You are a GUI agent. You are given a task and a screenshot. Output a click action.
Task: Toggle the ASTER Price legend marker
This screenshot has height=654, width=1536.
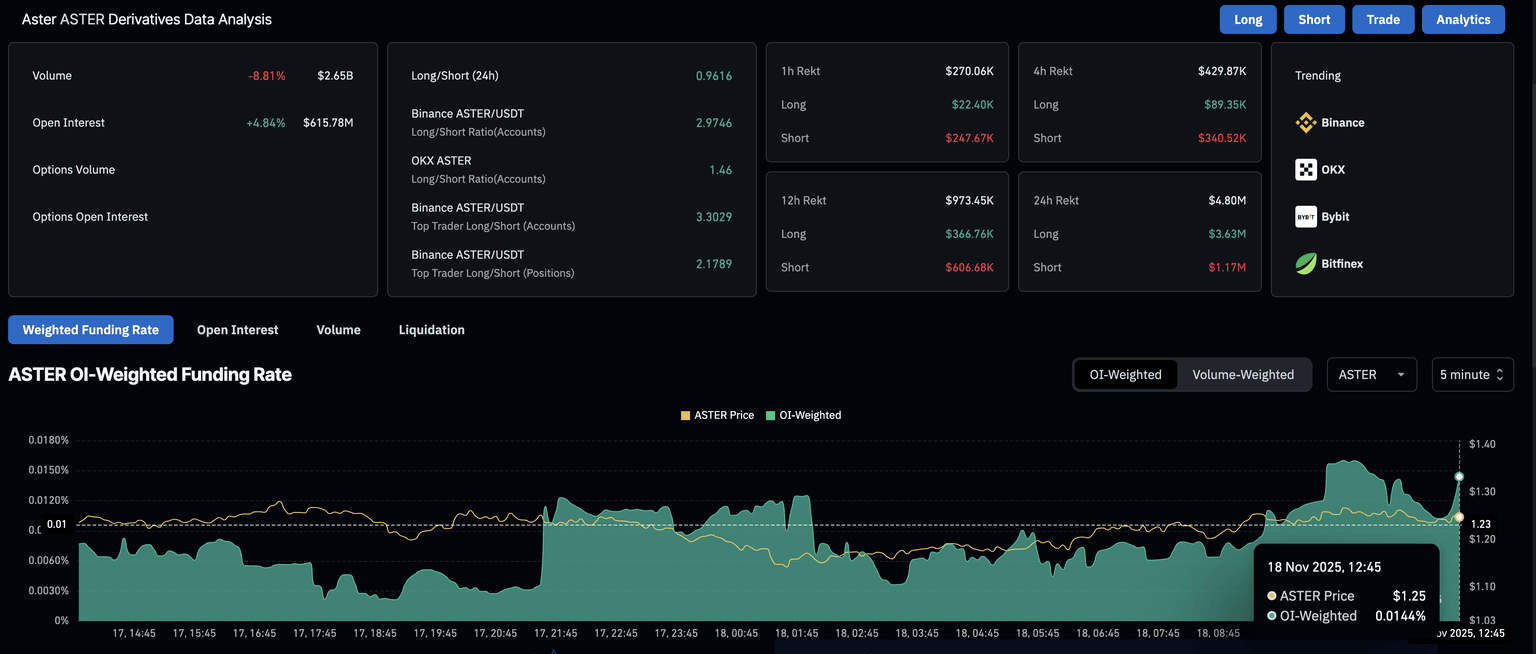(685, 415)
